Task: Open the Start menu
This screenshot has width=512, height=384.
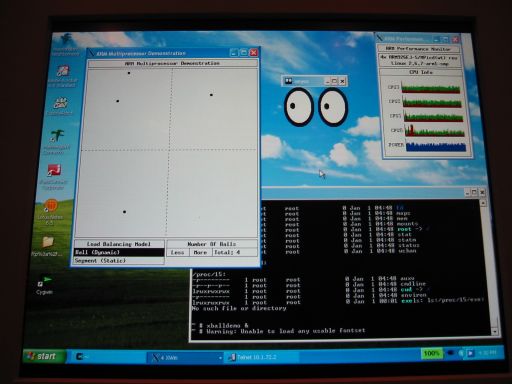Action: pos(43,356)
